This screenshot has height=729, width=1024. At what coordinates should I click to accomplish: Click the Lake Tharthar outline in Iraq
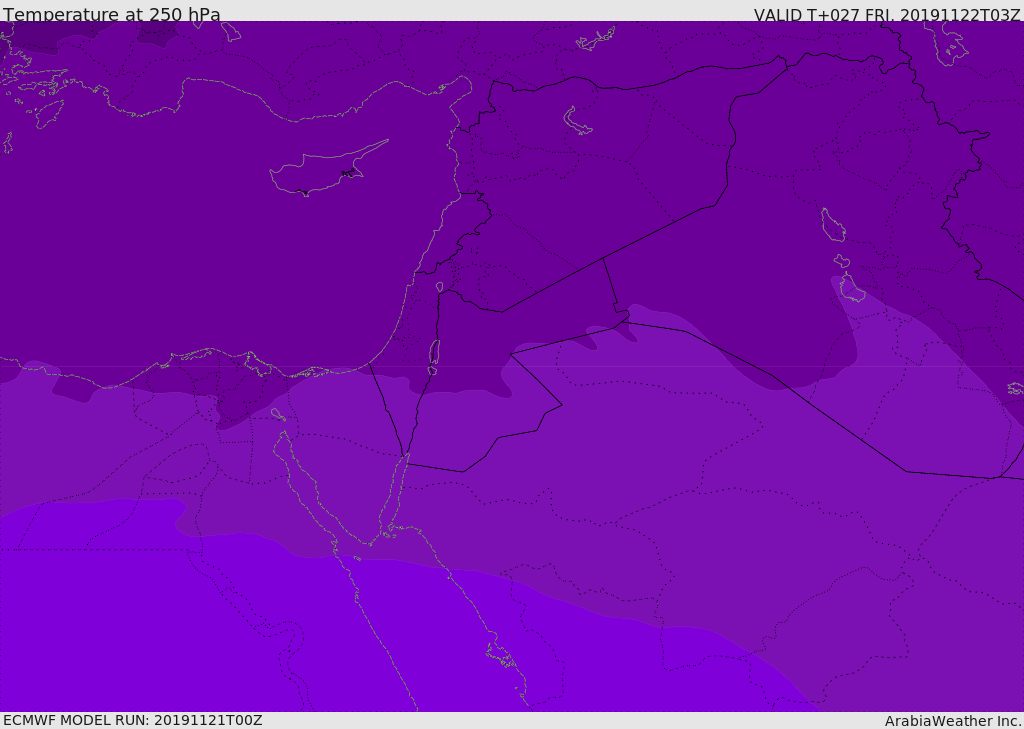pyautogui.click(x=832, y=224)
